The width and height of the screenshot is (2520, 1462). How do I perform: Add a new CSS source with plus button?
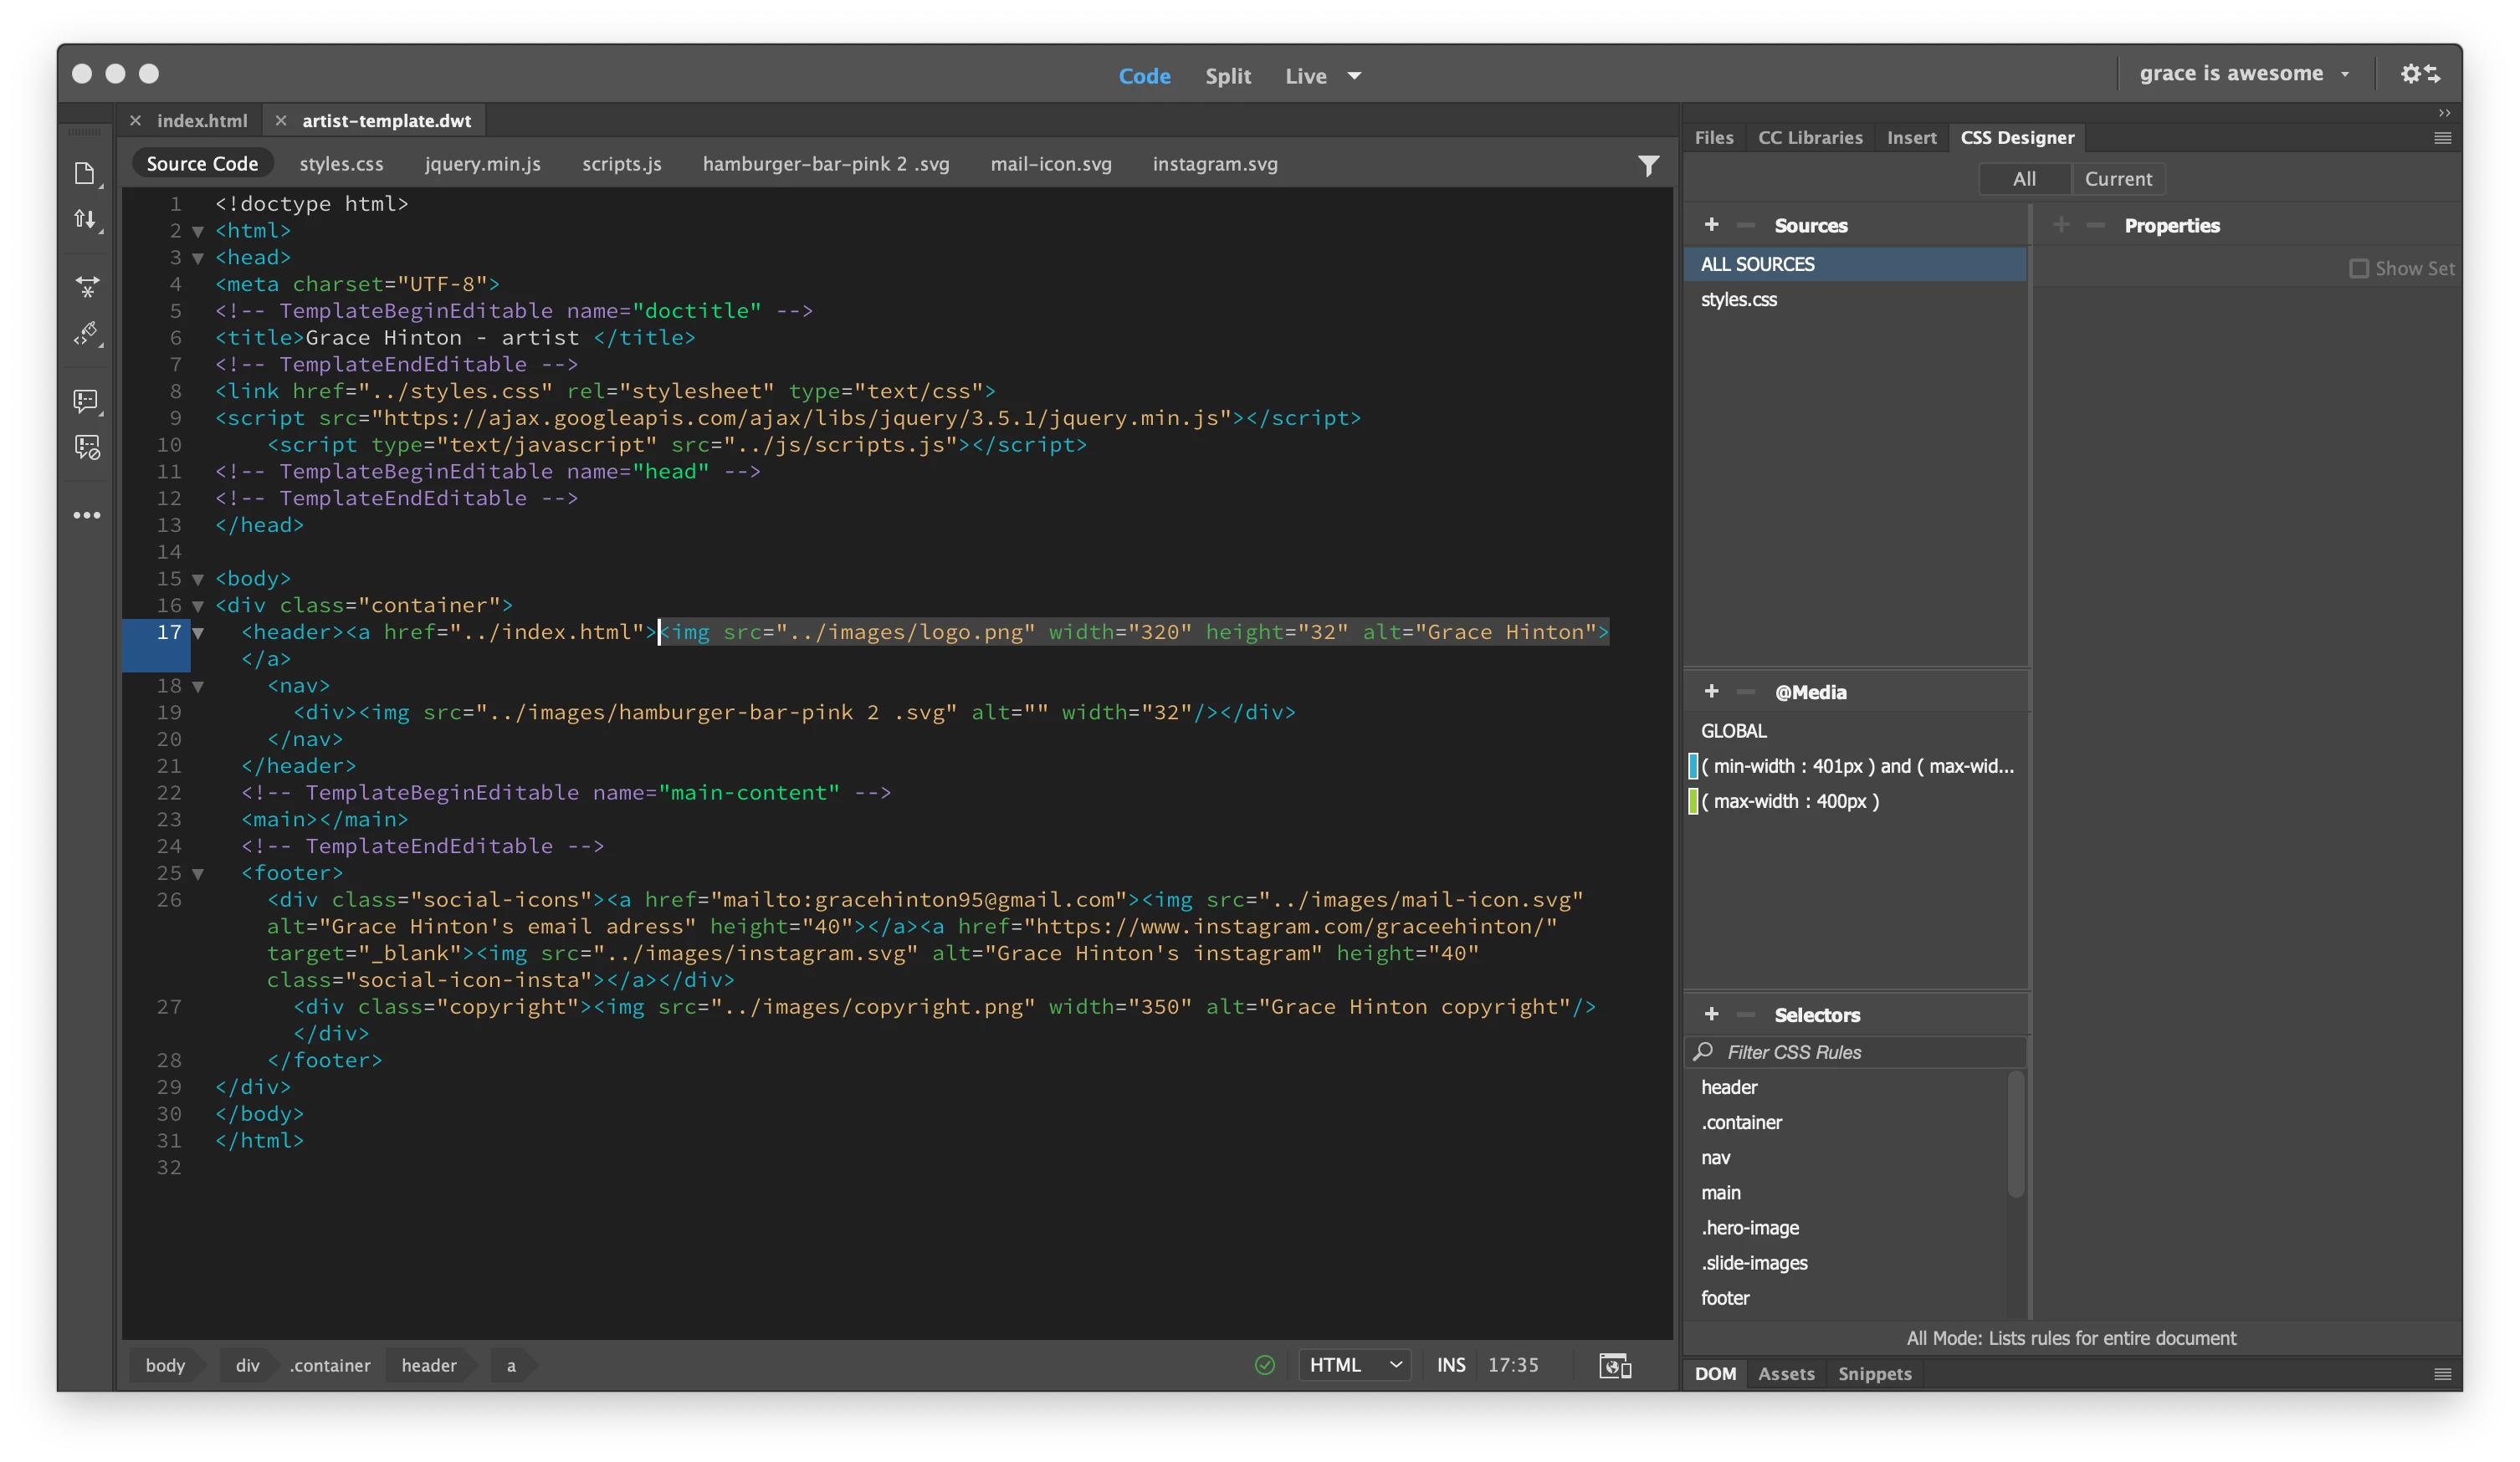[x=1711, y=225]
